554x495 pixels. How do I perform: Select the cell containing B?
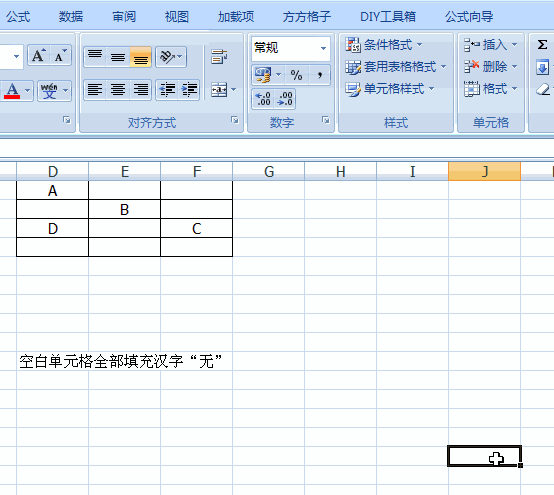124,210
